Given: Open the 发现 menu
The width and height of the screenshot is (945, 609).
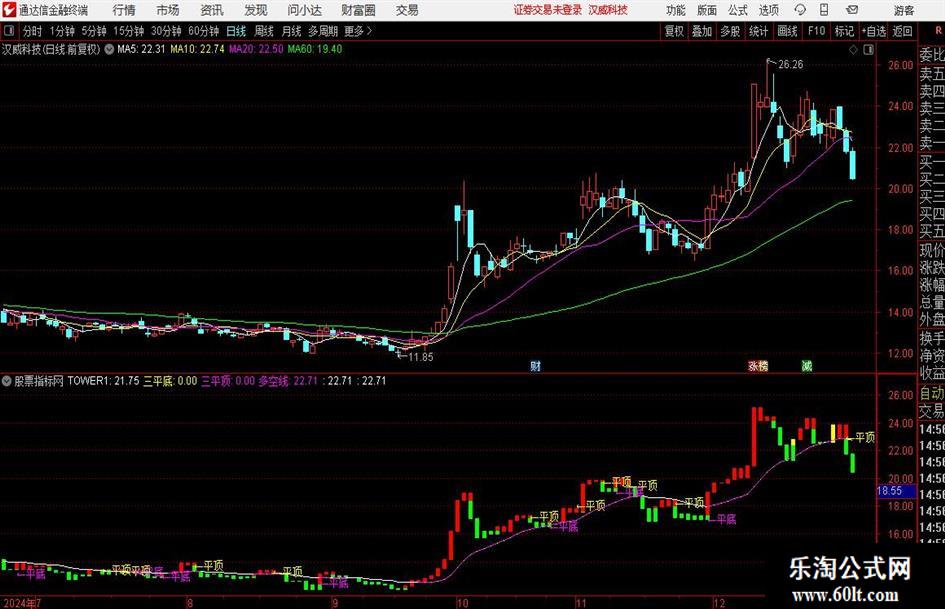Looking at the screenshot, I should point(256,10).
